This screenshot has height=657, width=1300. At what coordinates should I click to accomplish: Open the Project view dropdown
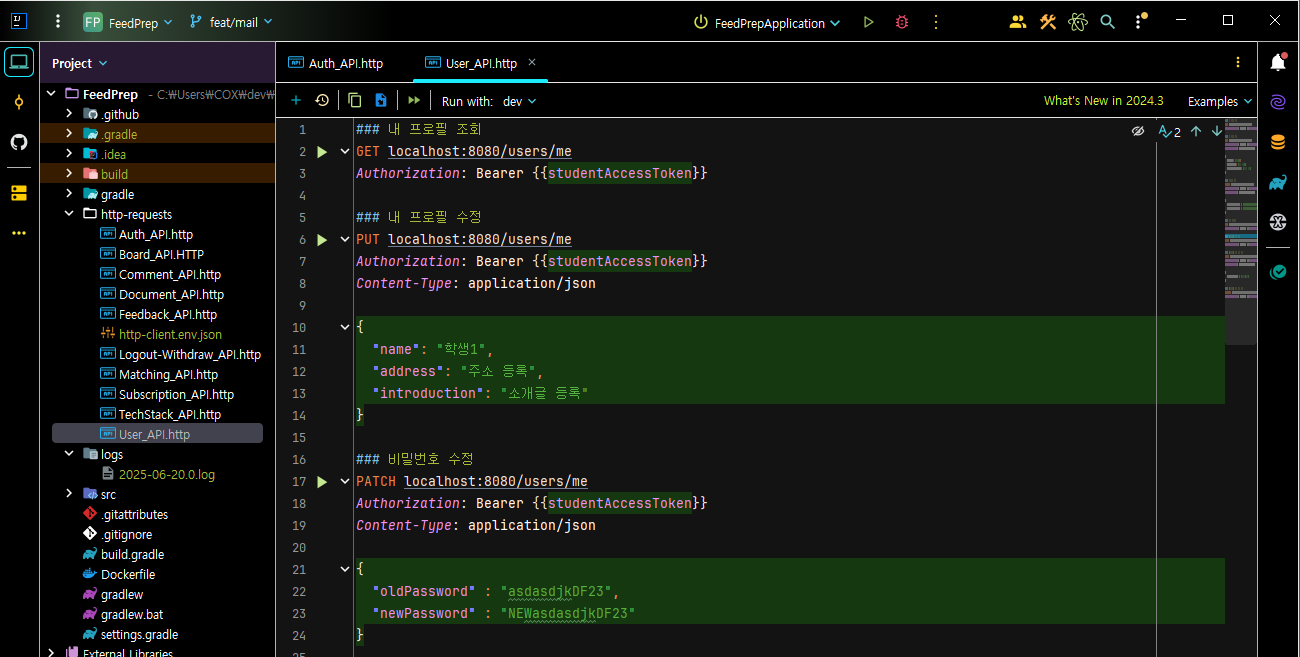click(80, 63)
